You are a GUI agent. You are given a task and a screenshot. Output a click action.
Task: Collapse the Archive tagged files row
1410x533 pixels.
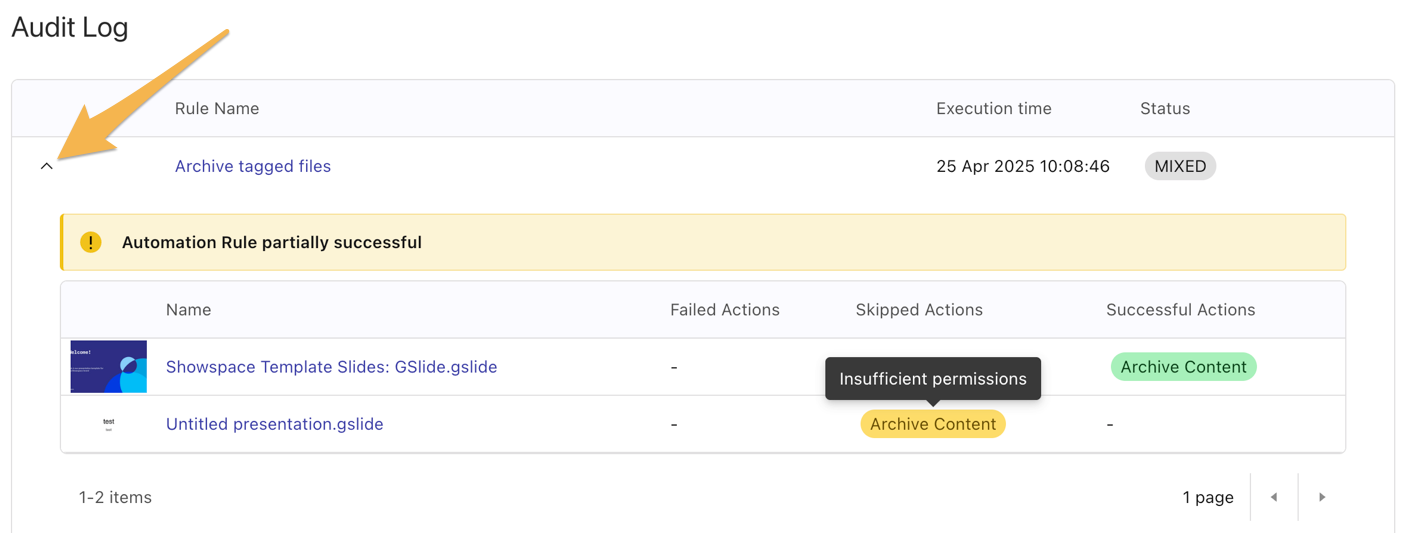point(46,166)
